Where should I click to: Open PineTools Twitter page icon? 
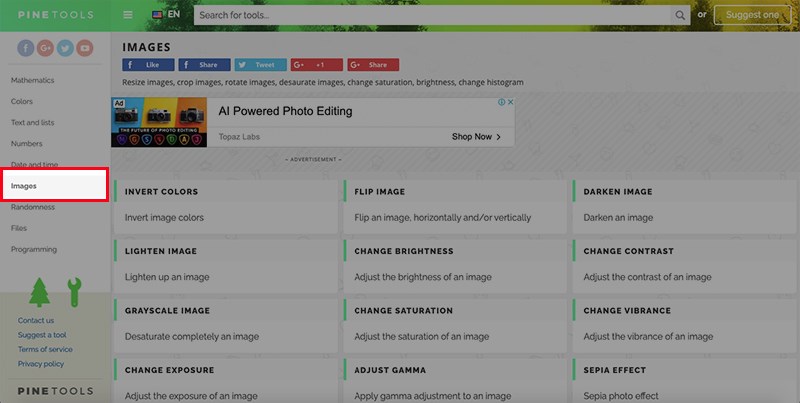coord(65,48)
